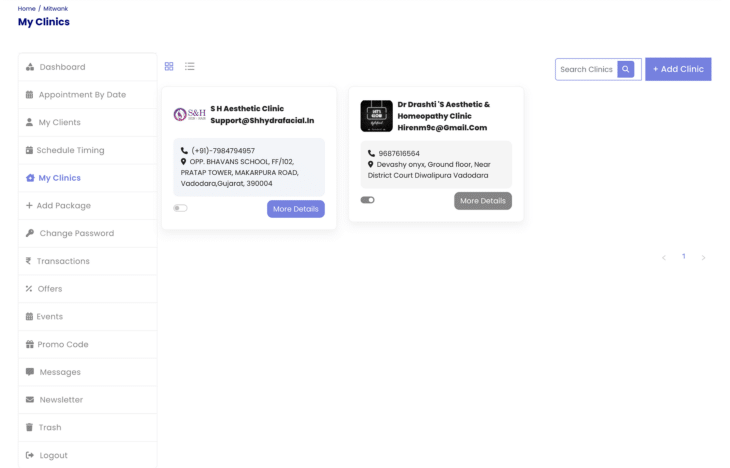Focus the Search Clinics input field
Image resolution: width=730 pixels, height=468 pixels.
tap(586, 69)
